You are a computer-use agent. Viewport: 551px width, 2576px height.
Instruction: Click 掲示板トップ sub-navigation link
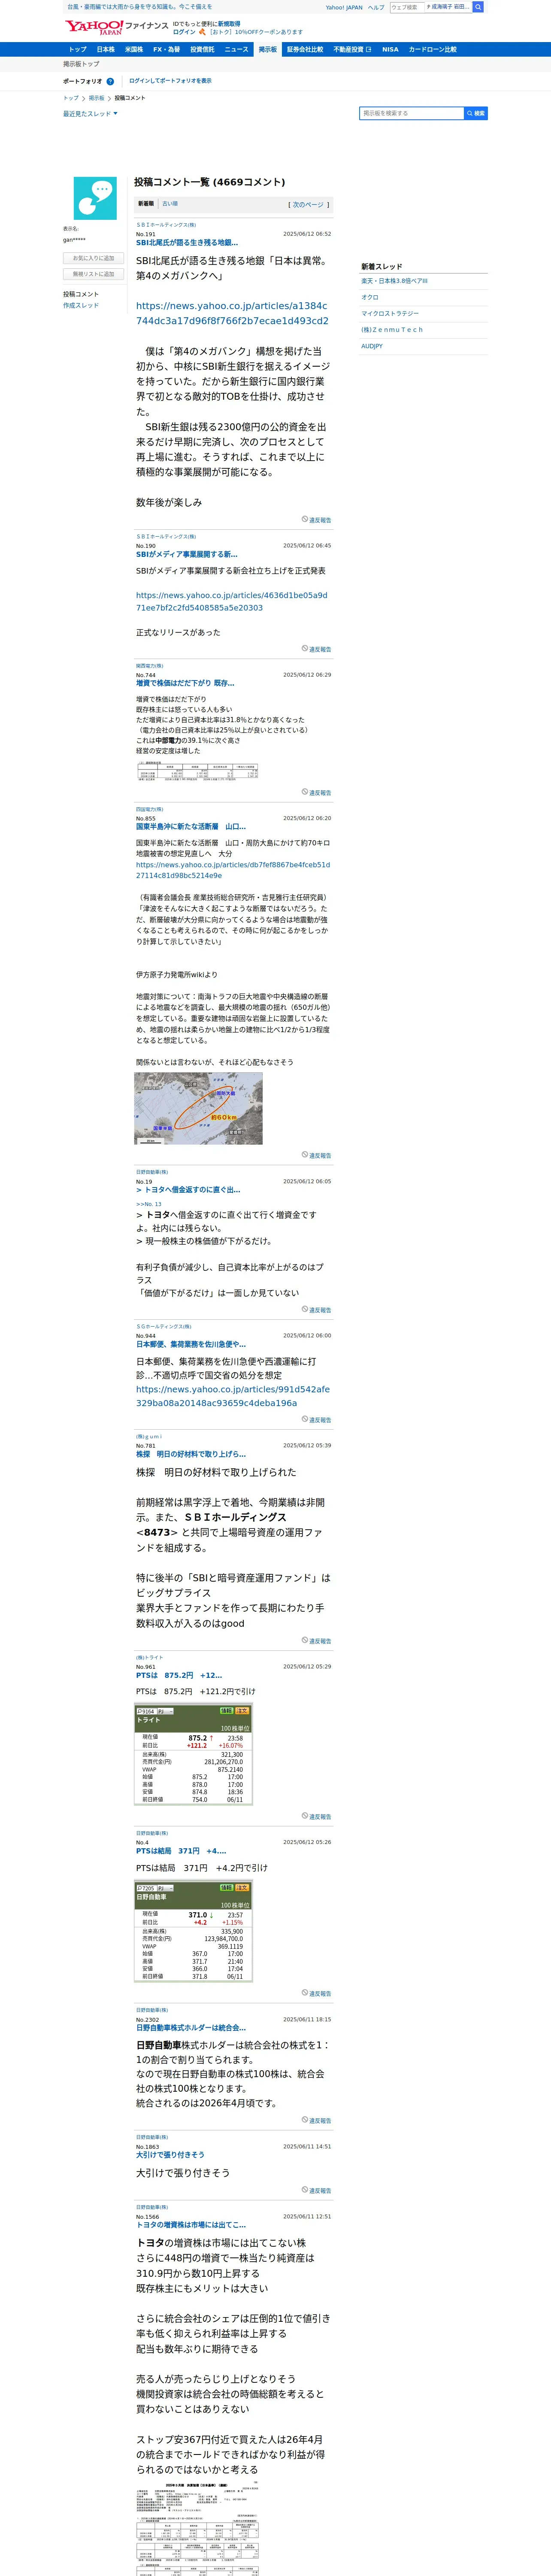point(81,64)
